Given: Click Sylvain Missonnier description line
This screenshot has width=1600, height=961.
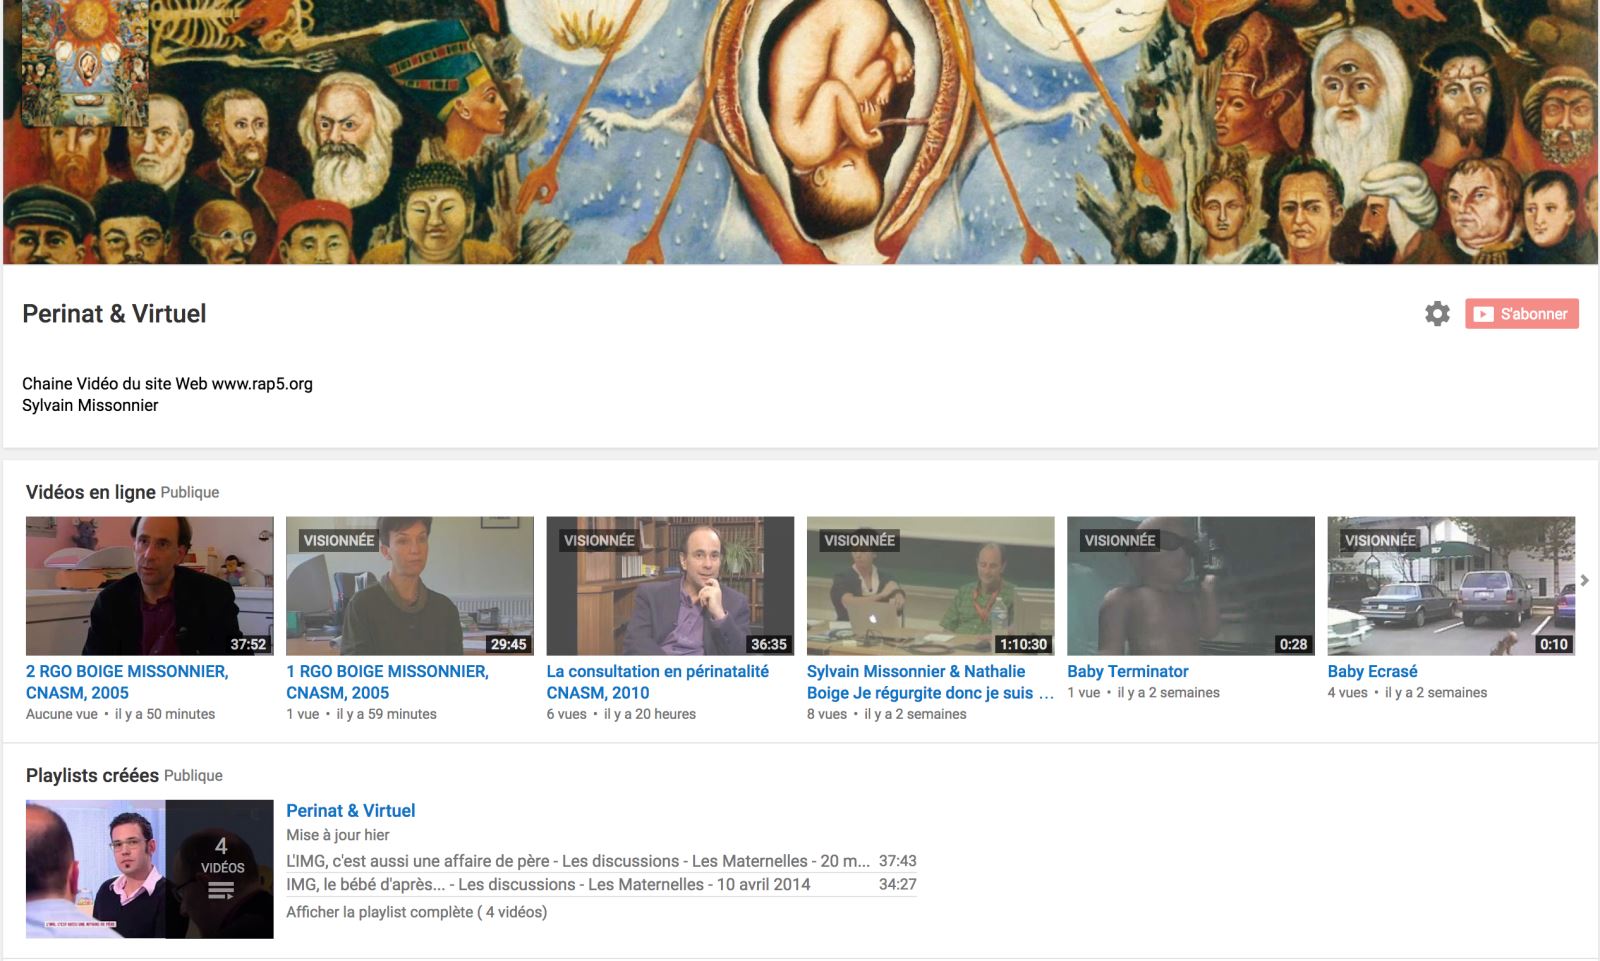Looking at the screenshot, I should (x=90, y=405).
